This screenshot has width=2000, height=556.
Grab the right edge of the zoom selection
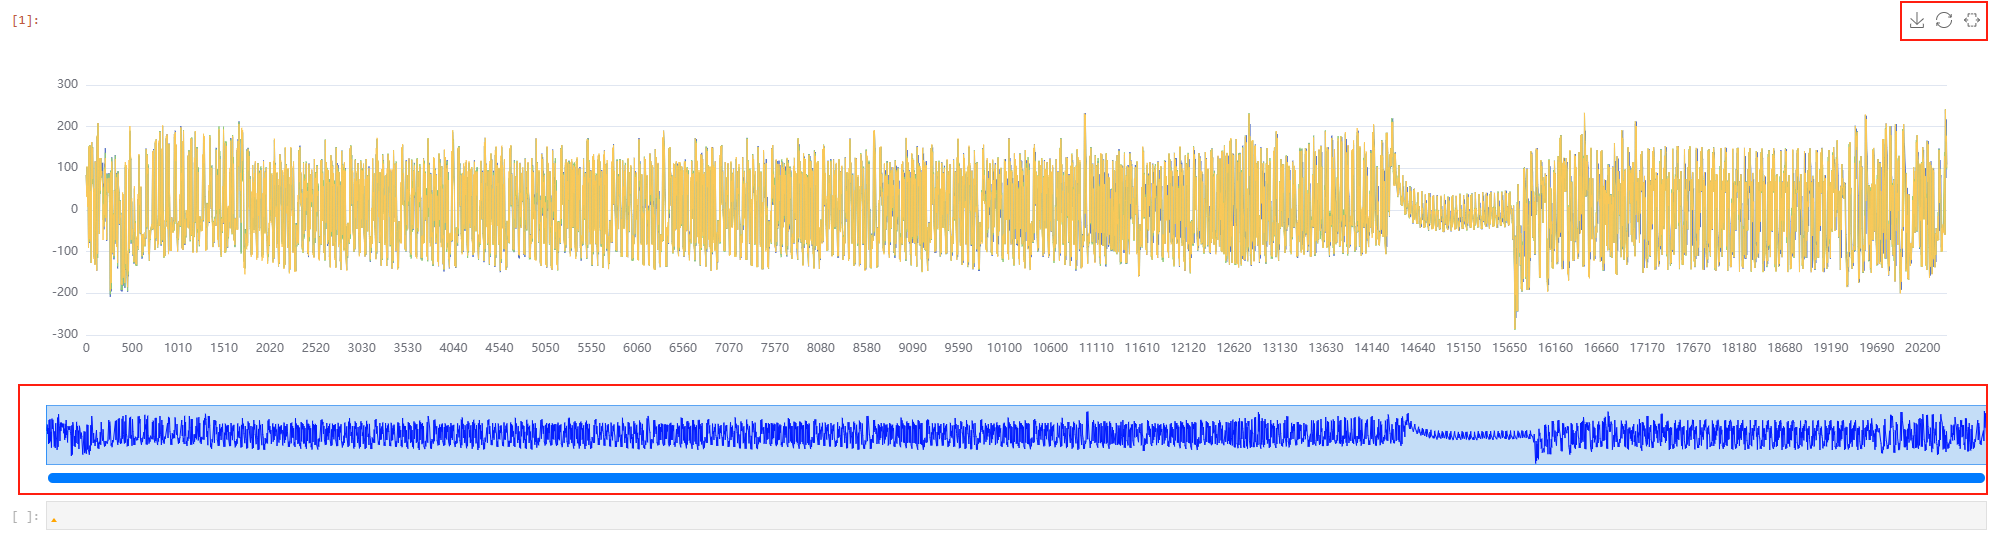[x=1984, y=435]
